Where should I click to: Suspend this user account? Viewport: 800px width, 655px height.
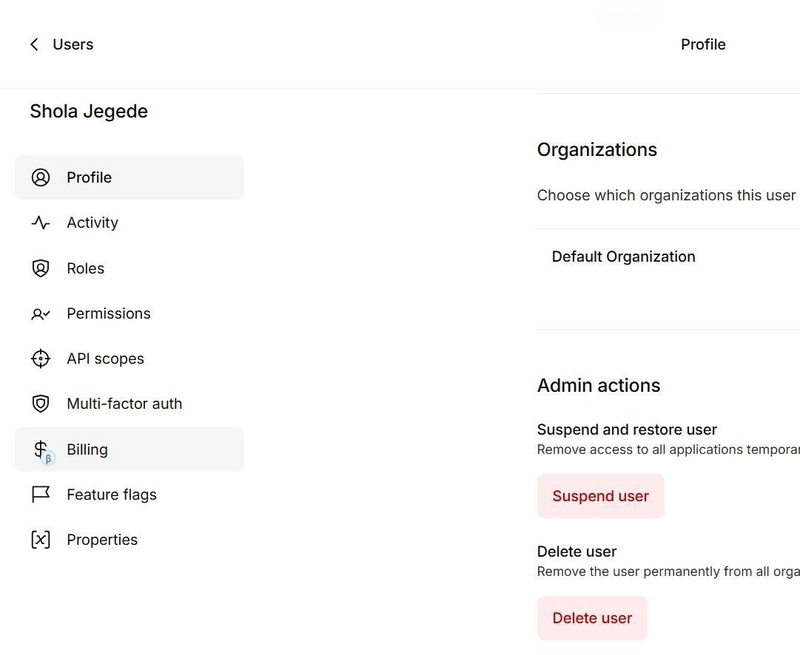point(601,496)
